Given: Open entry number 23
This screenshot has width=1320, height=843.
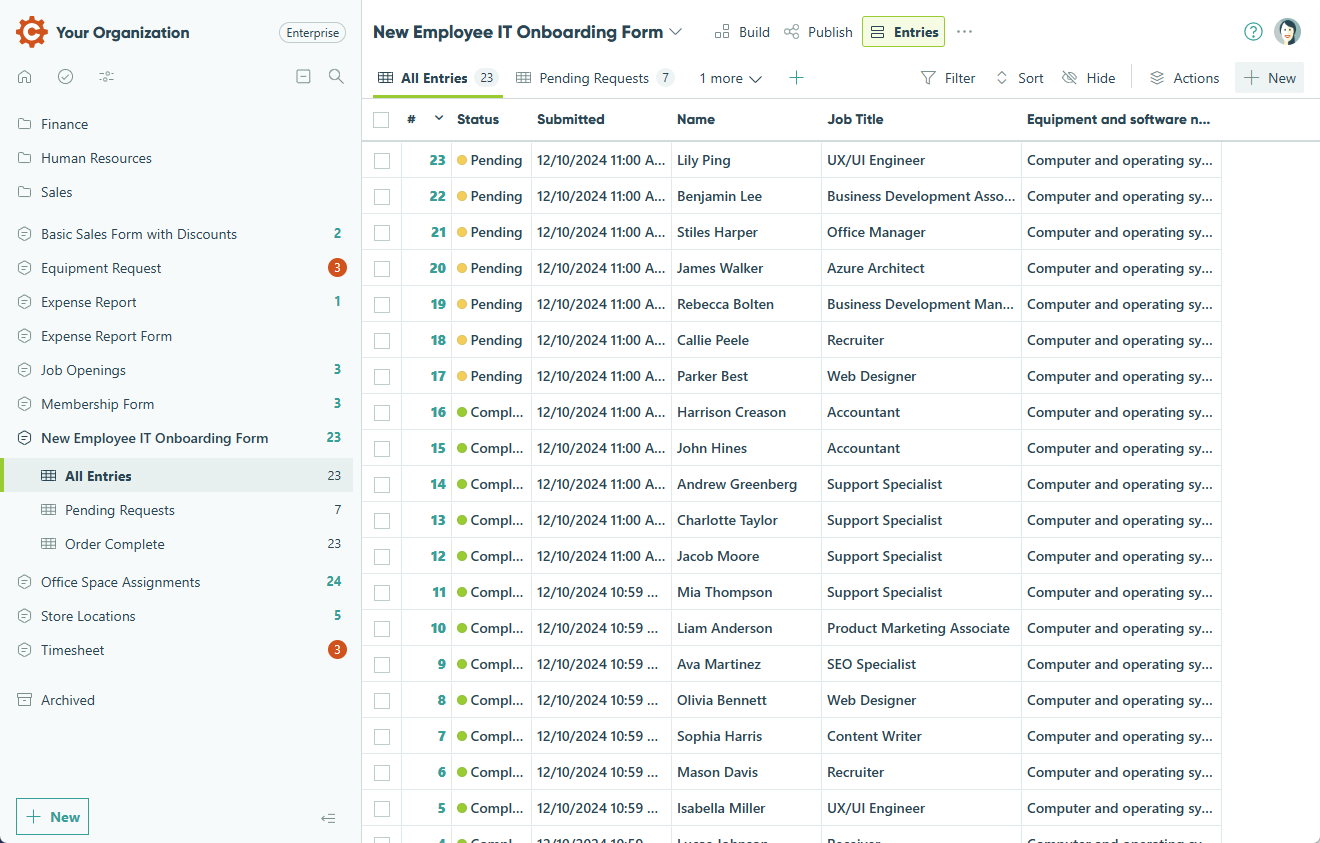Looking at the screenshot, I should [438, 160].
